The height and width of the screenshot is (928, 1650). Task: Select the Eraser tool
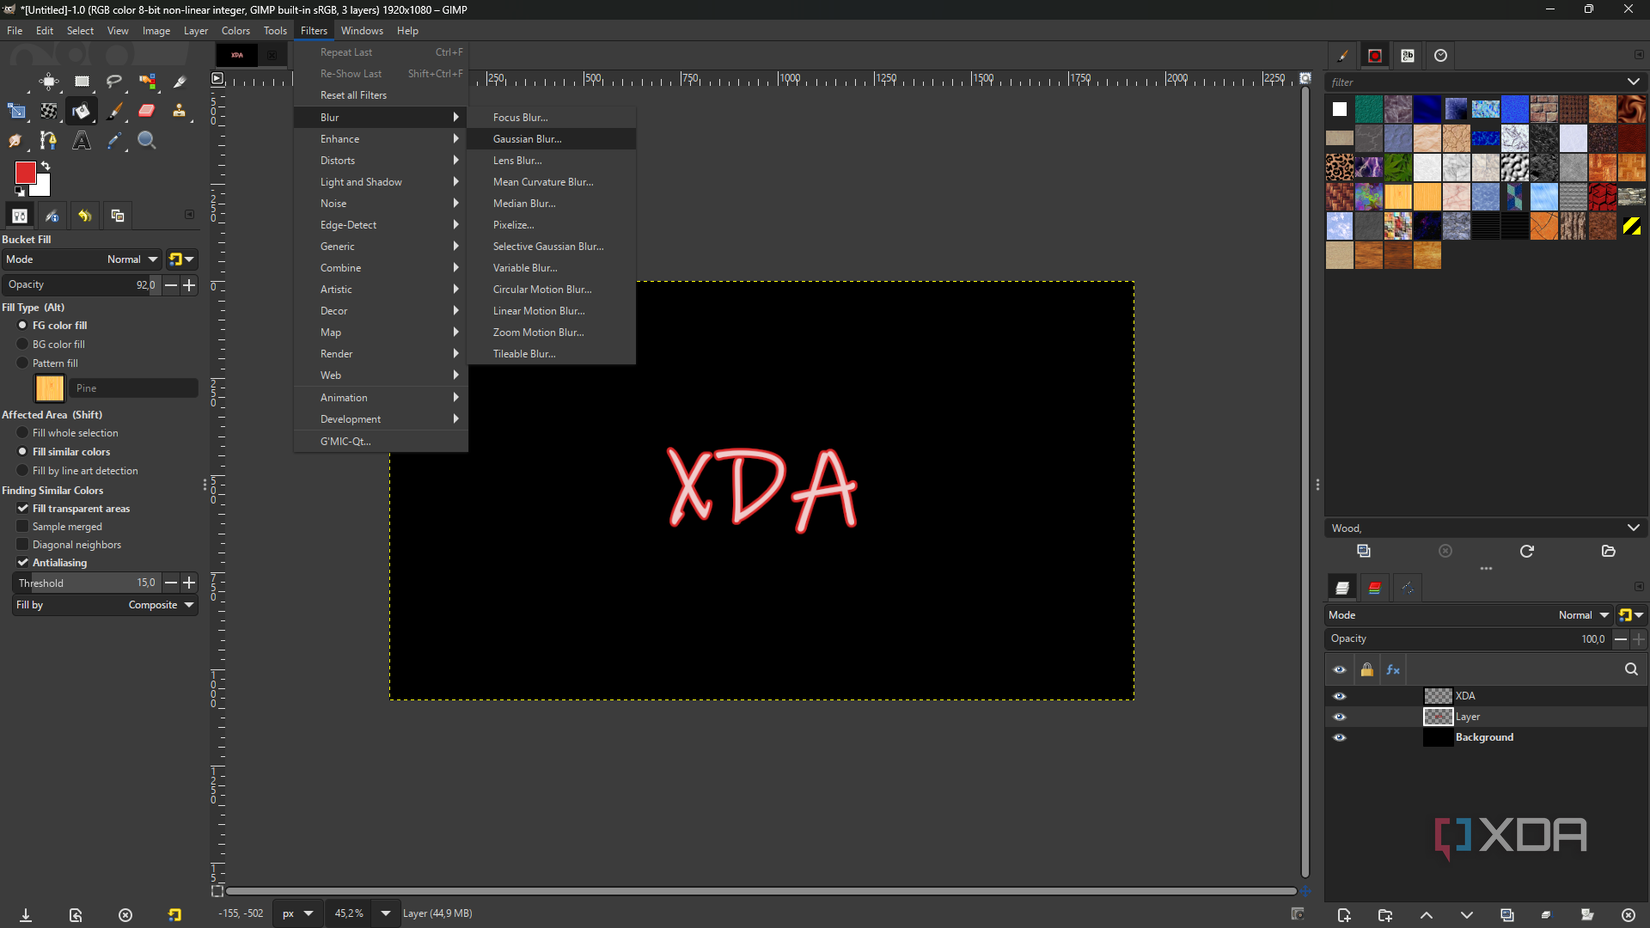(x=147, y=111)
